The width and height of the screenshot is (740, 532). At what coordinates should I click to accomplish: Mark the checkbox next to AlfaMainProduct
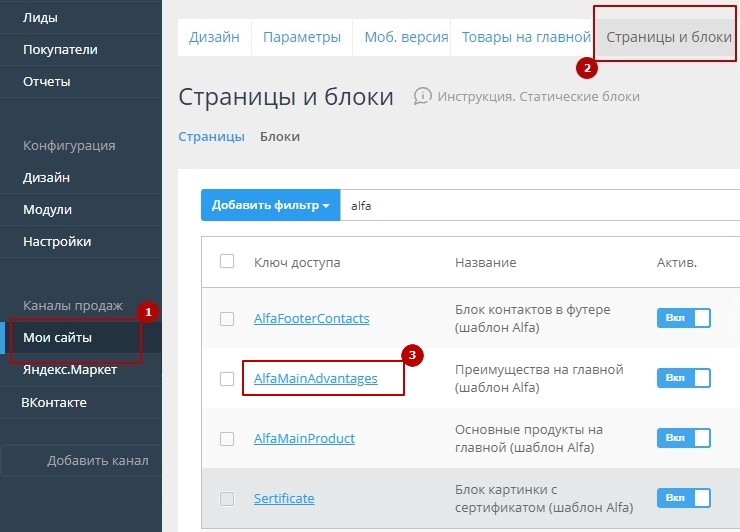pos(227,439)
